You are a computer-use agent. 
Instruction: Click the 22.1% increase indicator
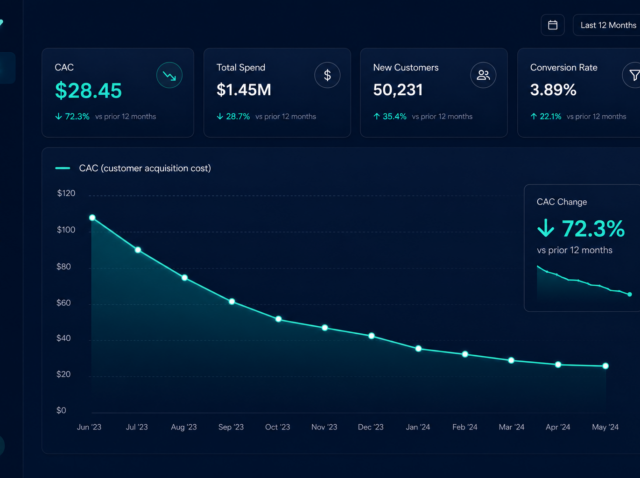tap(546, 116)
